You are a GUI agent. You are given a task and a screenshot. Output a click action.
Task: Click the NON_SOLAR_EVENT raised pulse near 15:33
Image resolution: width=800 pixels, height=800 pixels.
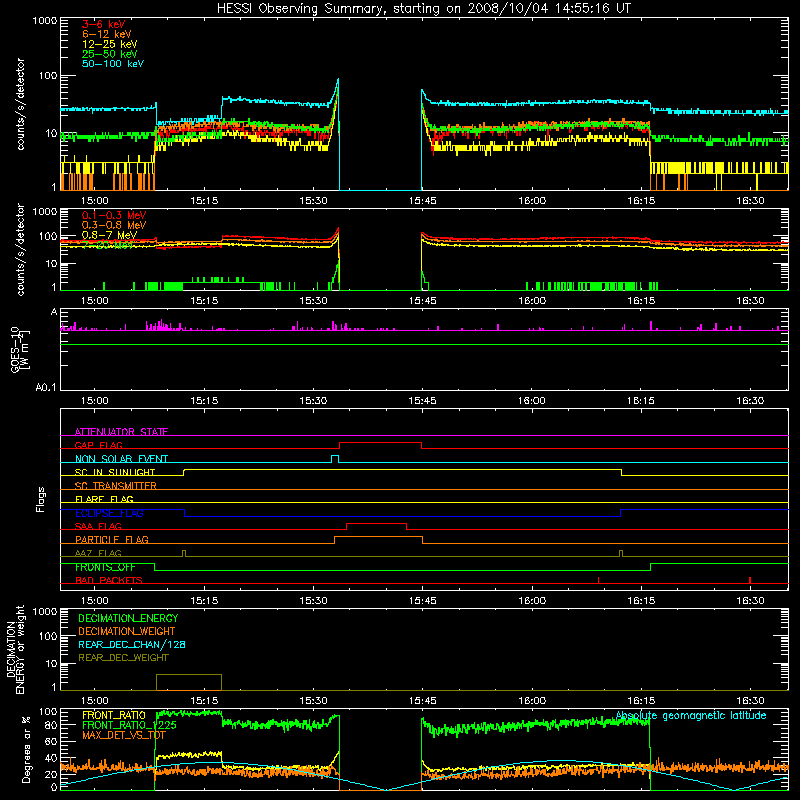pyautogui.click(x=335, y=458)
